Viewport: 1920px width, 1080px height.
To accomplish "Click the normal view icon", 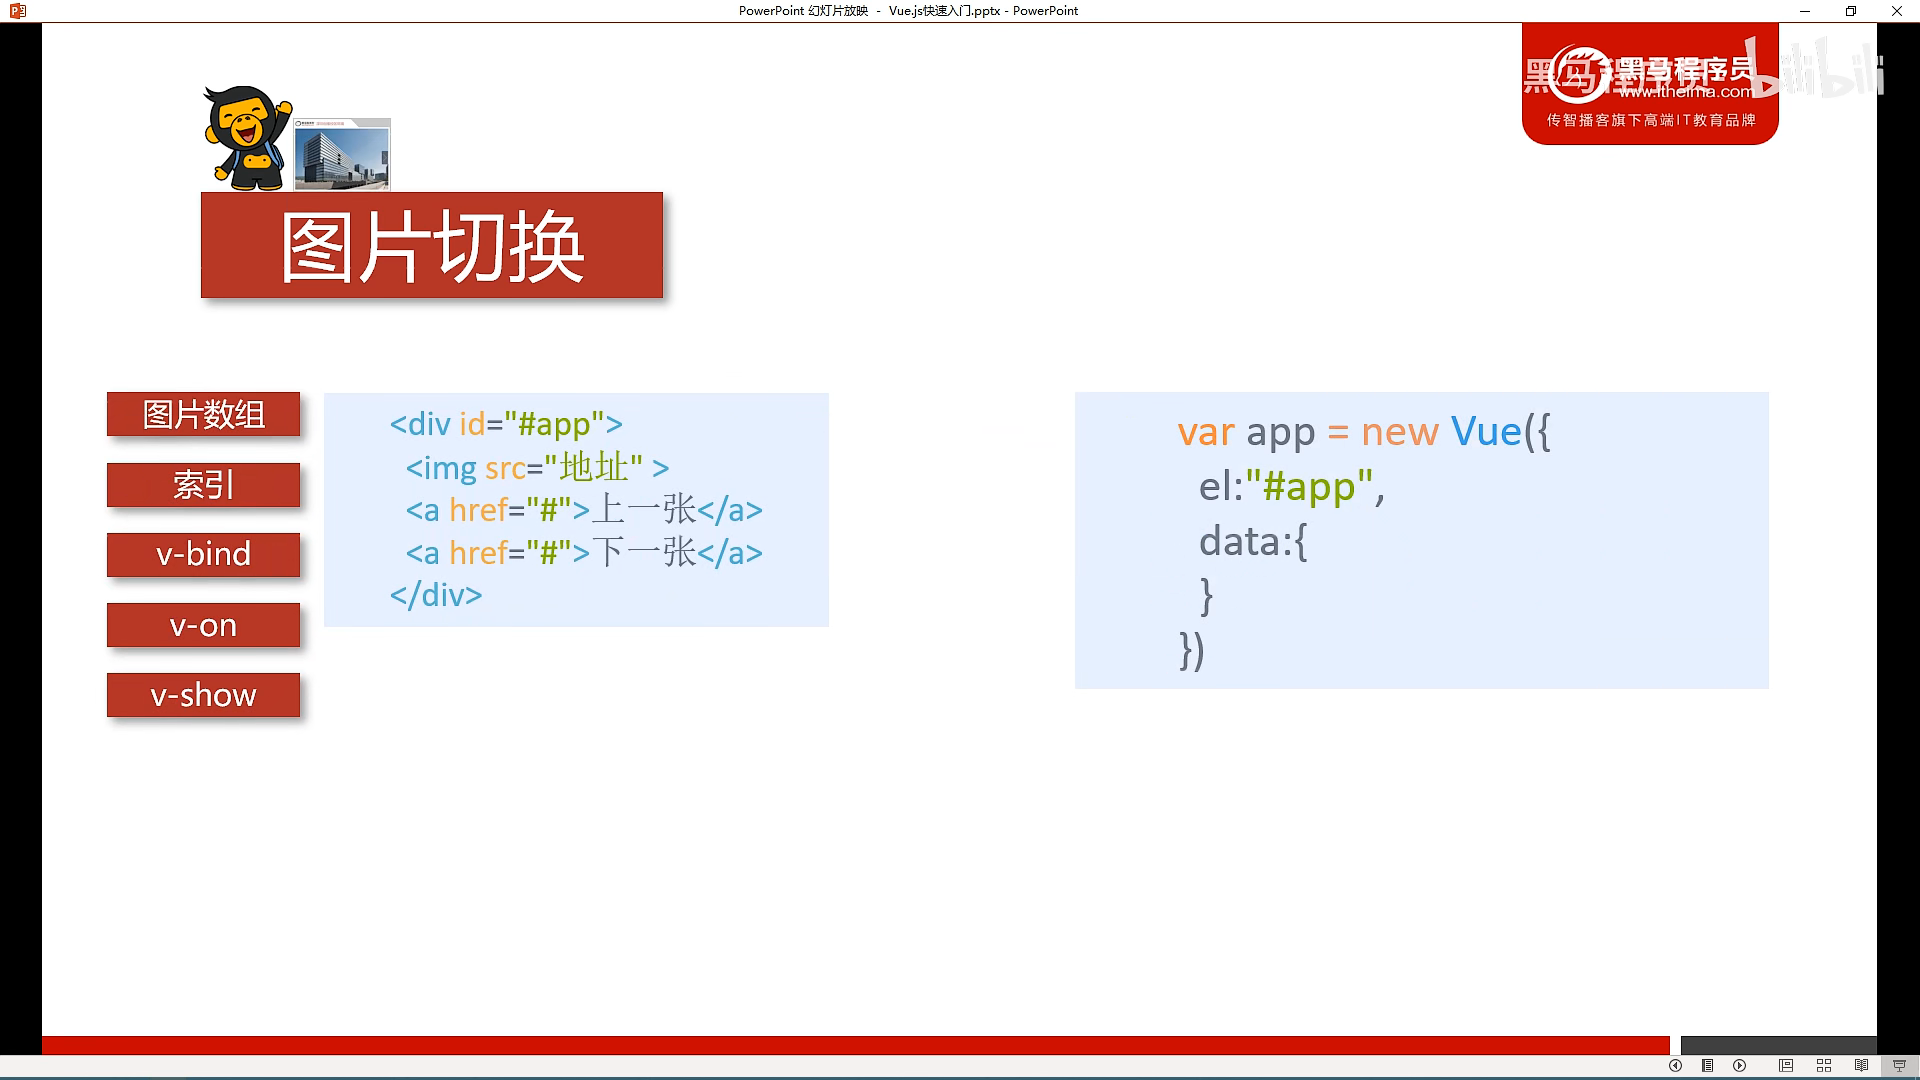I will [1787, 1065].
